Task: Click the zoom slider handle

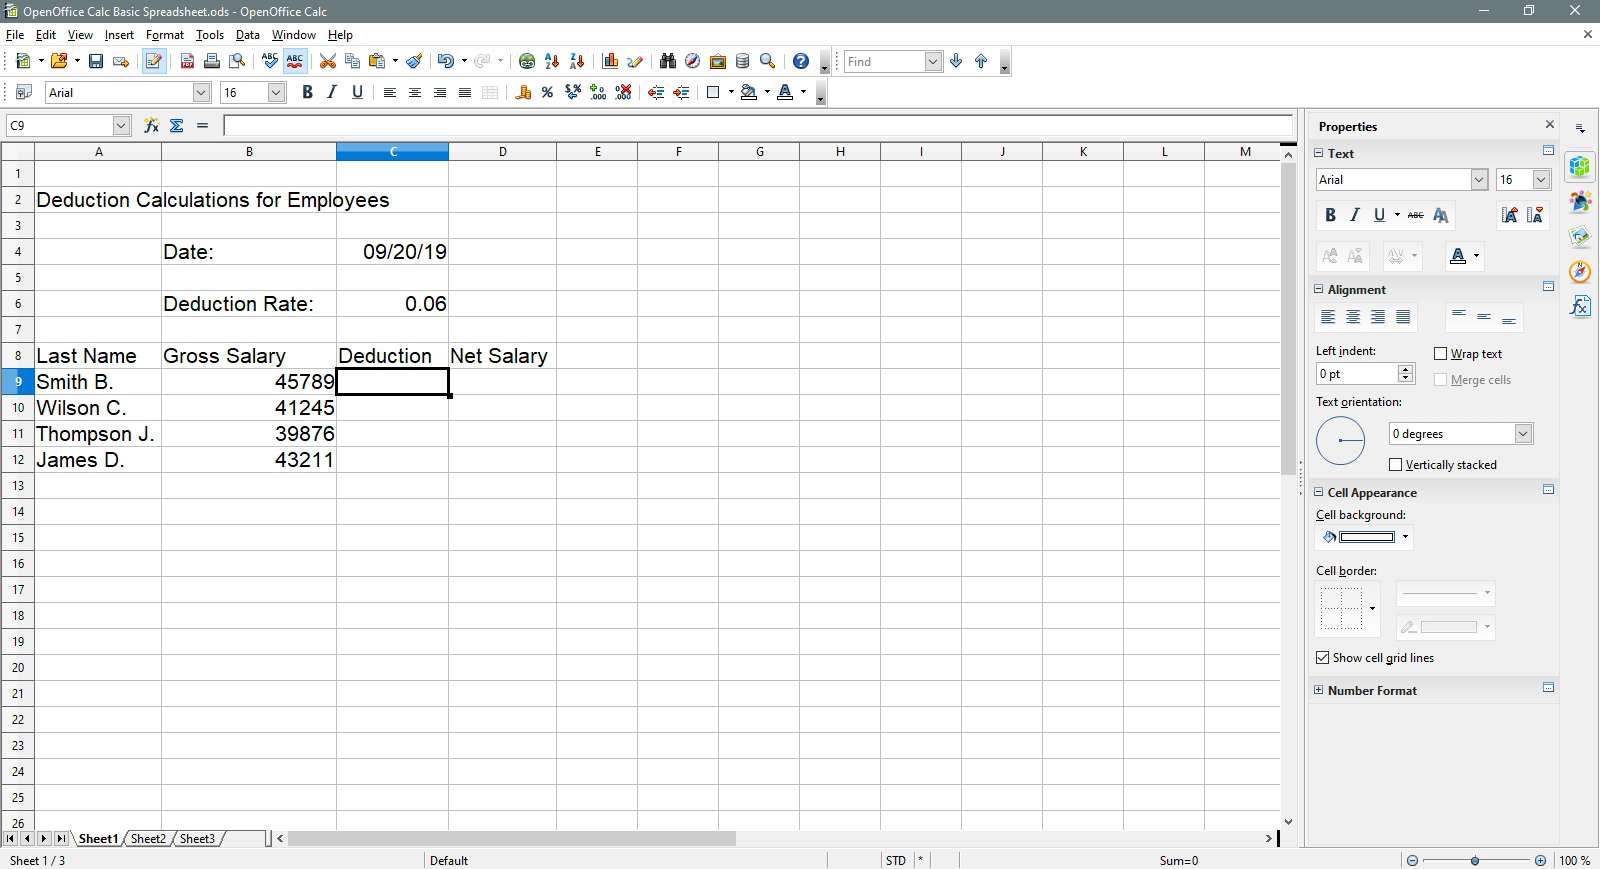Action: pos(1475,860)
